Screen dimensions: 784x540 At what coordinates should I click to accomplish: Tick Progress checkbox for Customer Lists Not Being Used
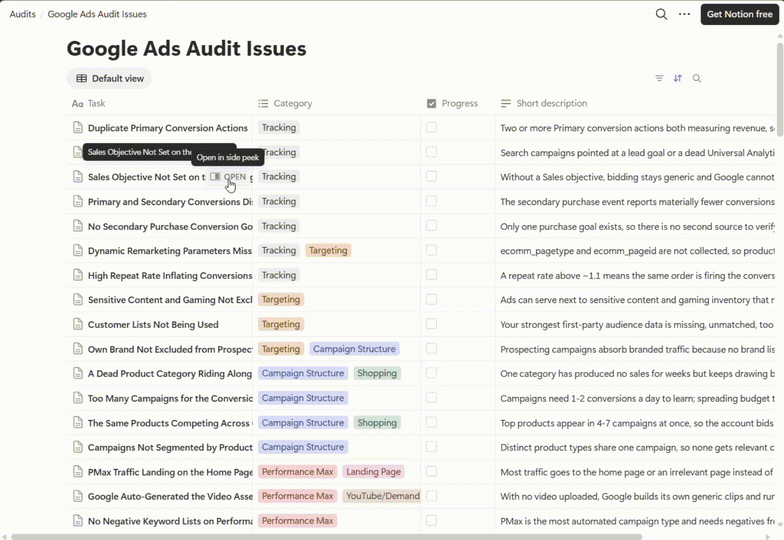(431, 324)
